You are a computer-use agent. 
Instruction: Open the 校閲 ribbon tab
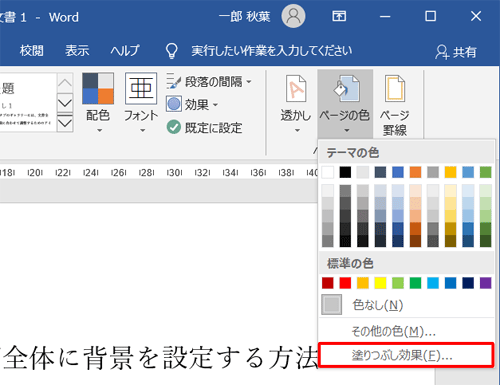[x=32, y=51]
